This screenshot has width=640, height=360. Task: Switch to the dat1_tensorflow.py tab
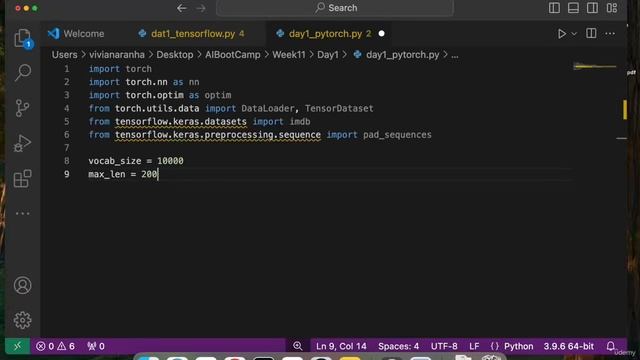191,34
